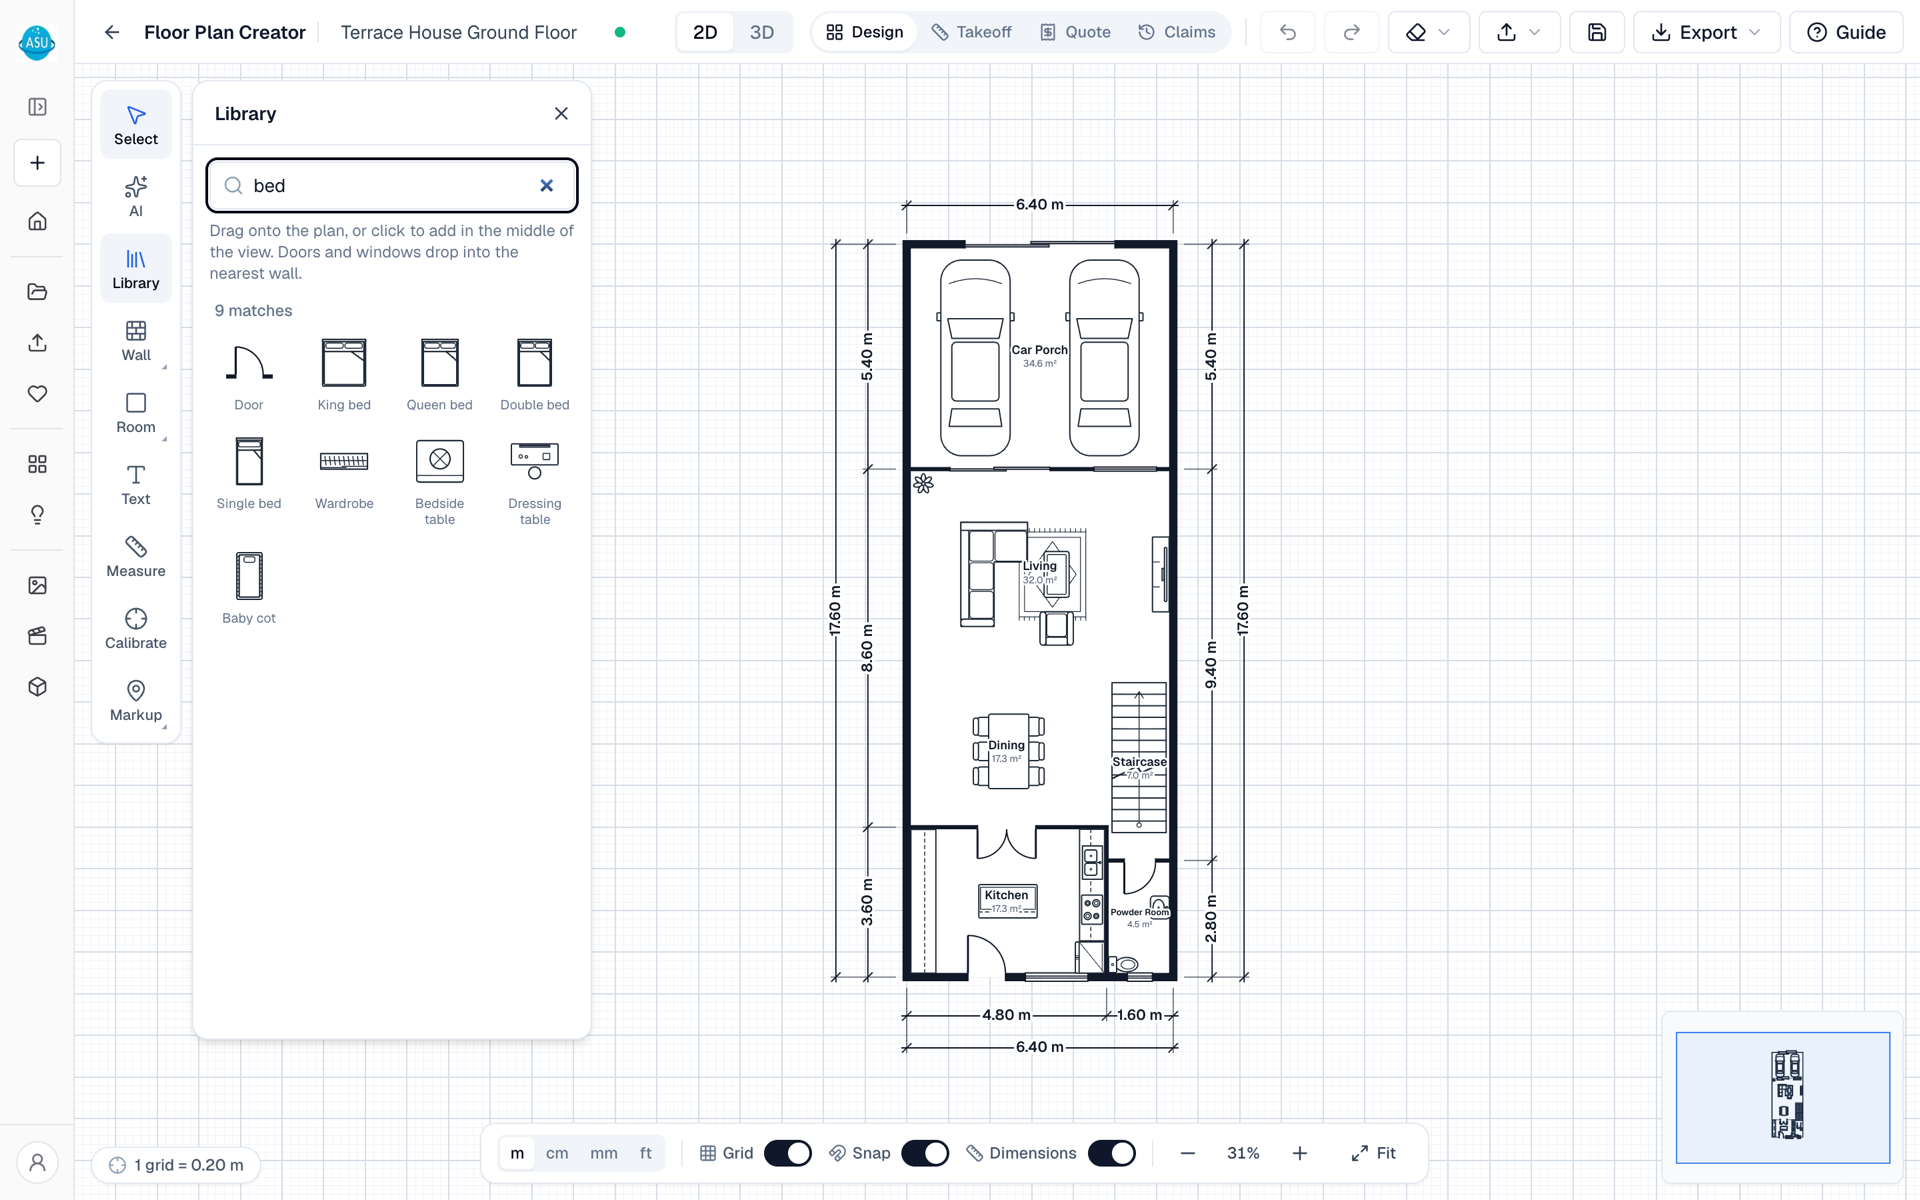The width and height of the screenshot is (1920, 1200).
Task: Add the Door item from library
Action: pyautogui.click(x=249, y=374)
